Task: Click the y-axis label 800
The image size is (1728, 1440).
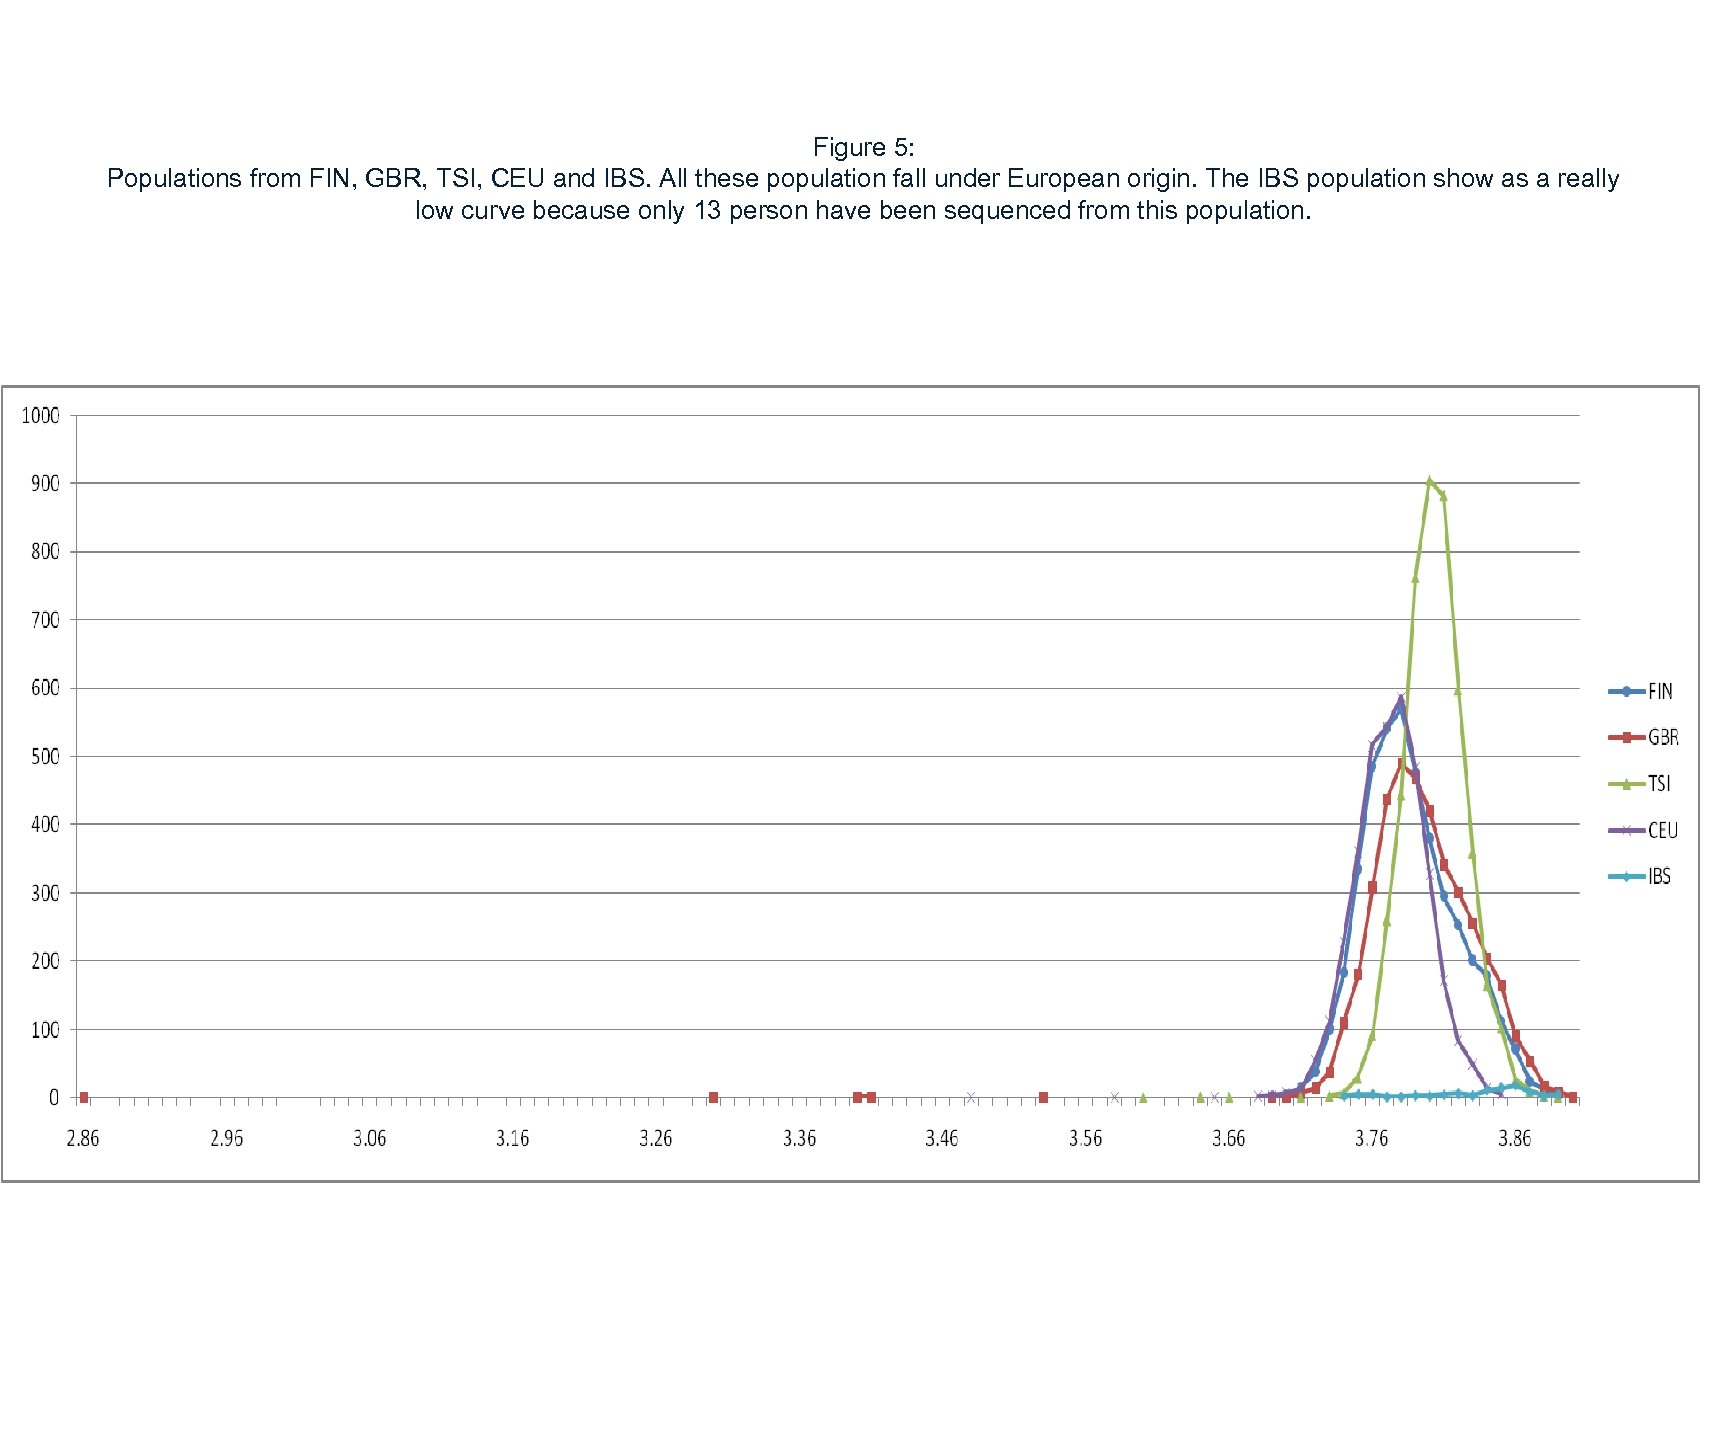Action: click(x=45, y=551)
